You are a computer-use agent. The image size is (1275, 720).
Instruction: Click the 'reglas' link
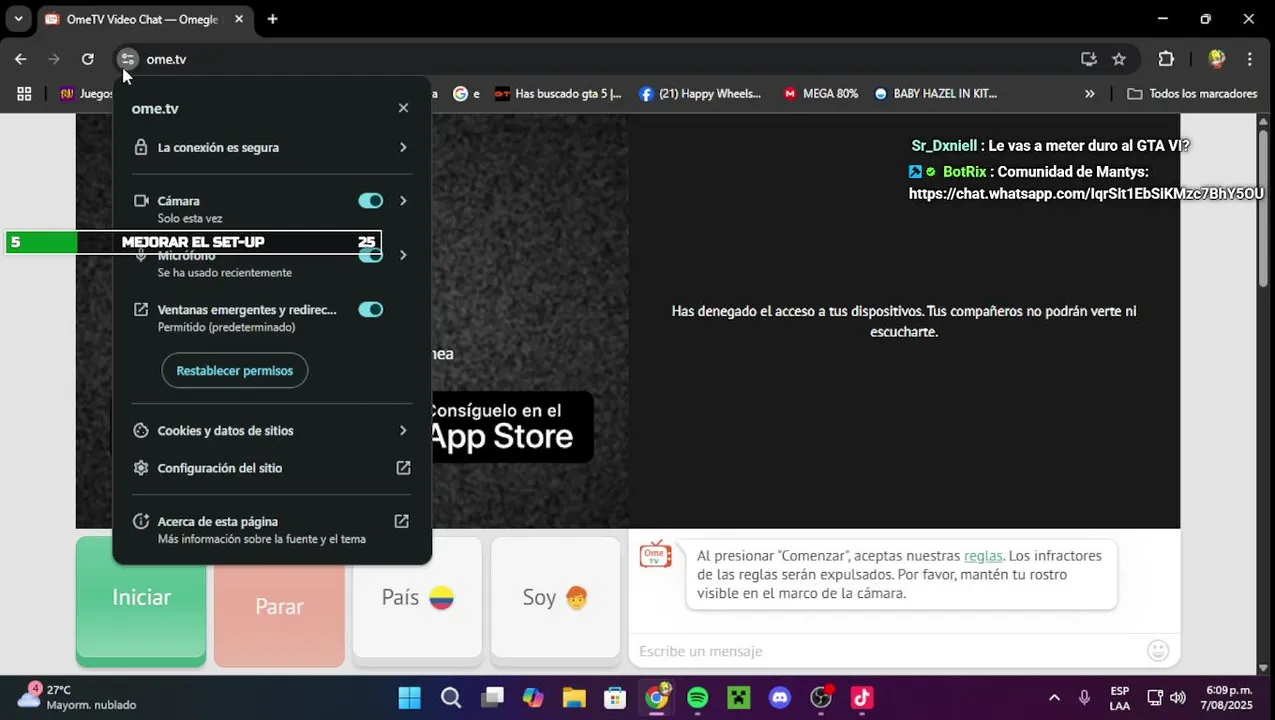click(983, 555)
